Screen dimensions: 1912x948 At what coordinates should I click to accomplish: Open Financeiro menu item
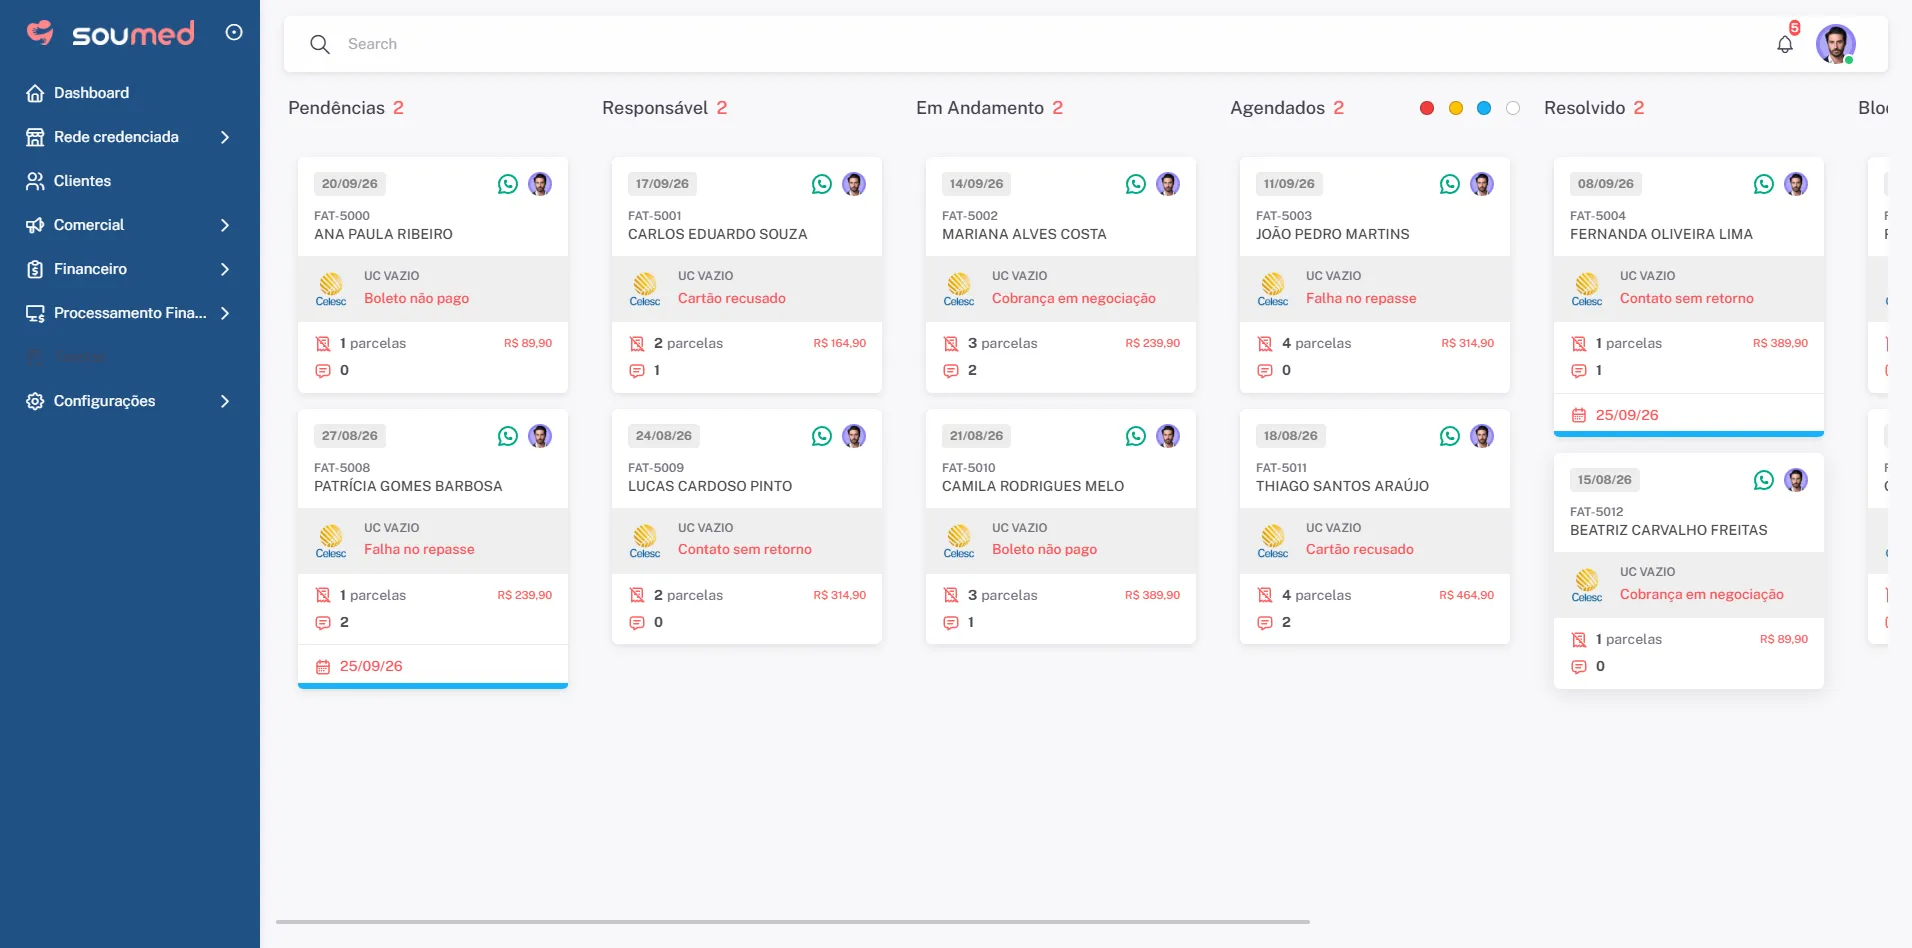130,269
